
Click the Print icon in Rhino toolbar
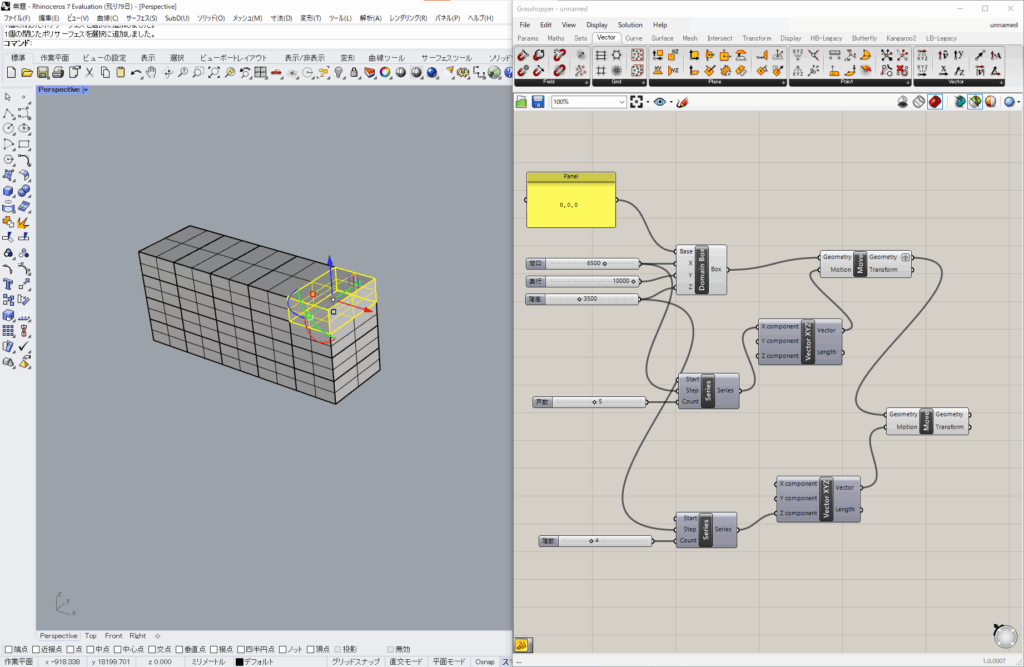pos(58,73)
